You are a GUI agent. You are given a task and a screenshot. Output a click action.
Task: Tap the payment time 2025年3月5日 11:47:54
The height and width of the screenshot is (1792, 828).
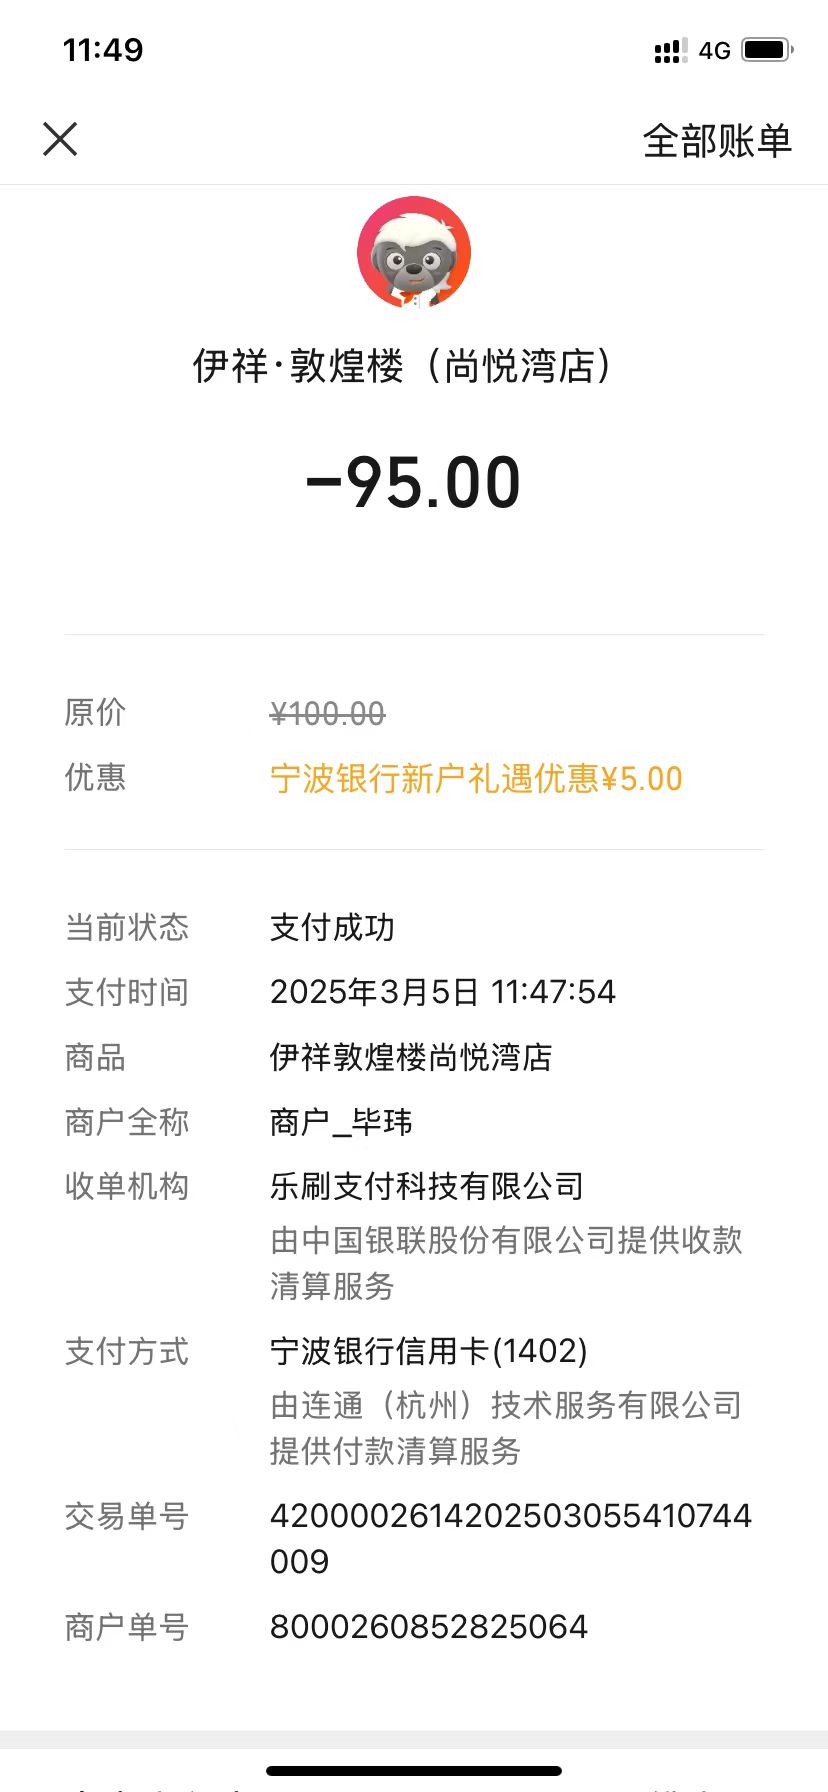(x=443, y=992)
